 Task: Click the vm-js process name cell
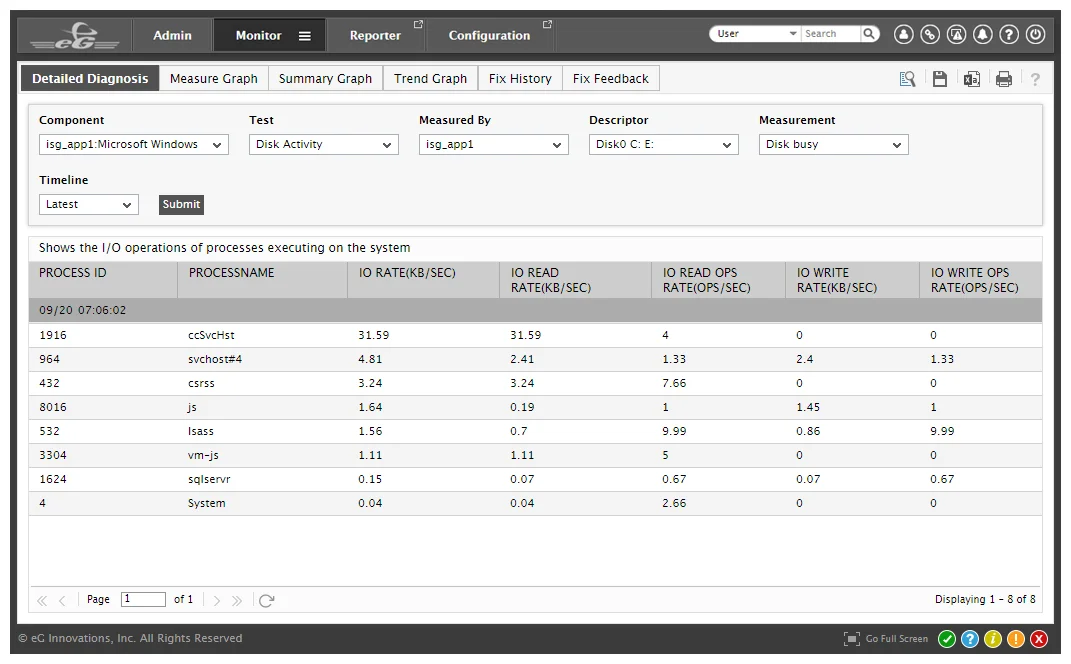tap(204, 455)
